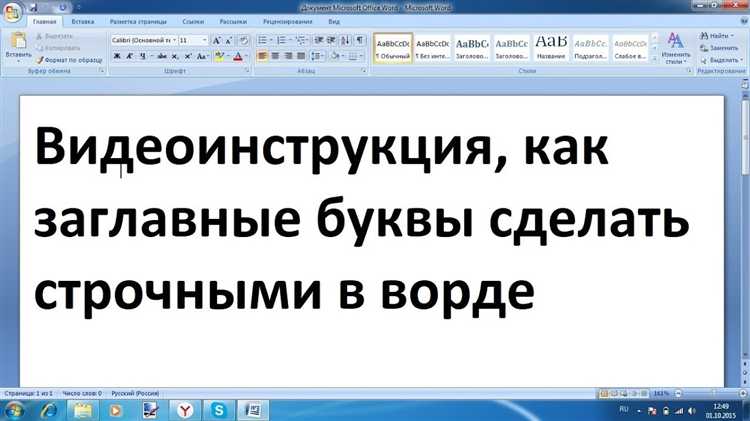Open the Windows Start button
This screenshot has width=750, height=421.
point(13,410)
